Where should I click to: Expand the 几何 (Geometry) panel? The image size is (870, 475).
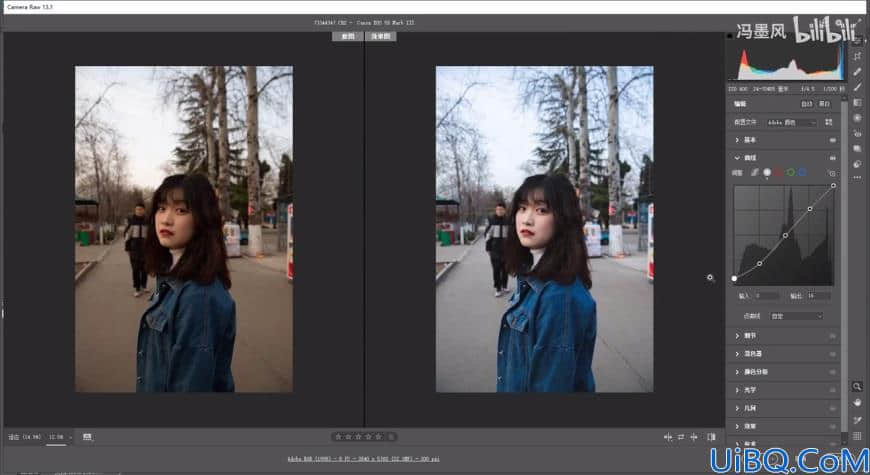[x=737, y=408]
